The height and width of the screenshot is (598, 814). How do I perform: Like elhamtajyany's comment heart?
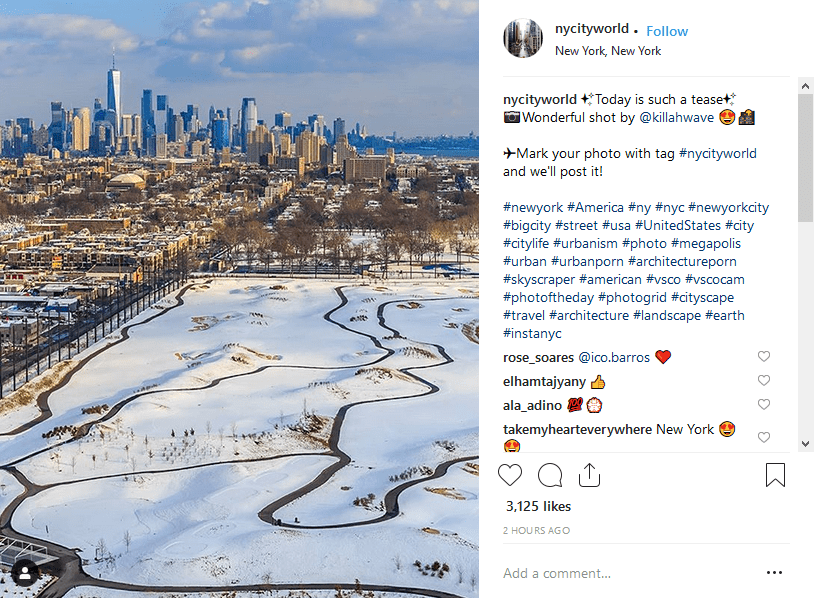tap(764, 380)
